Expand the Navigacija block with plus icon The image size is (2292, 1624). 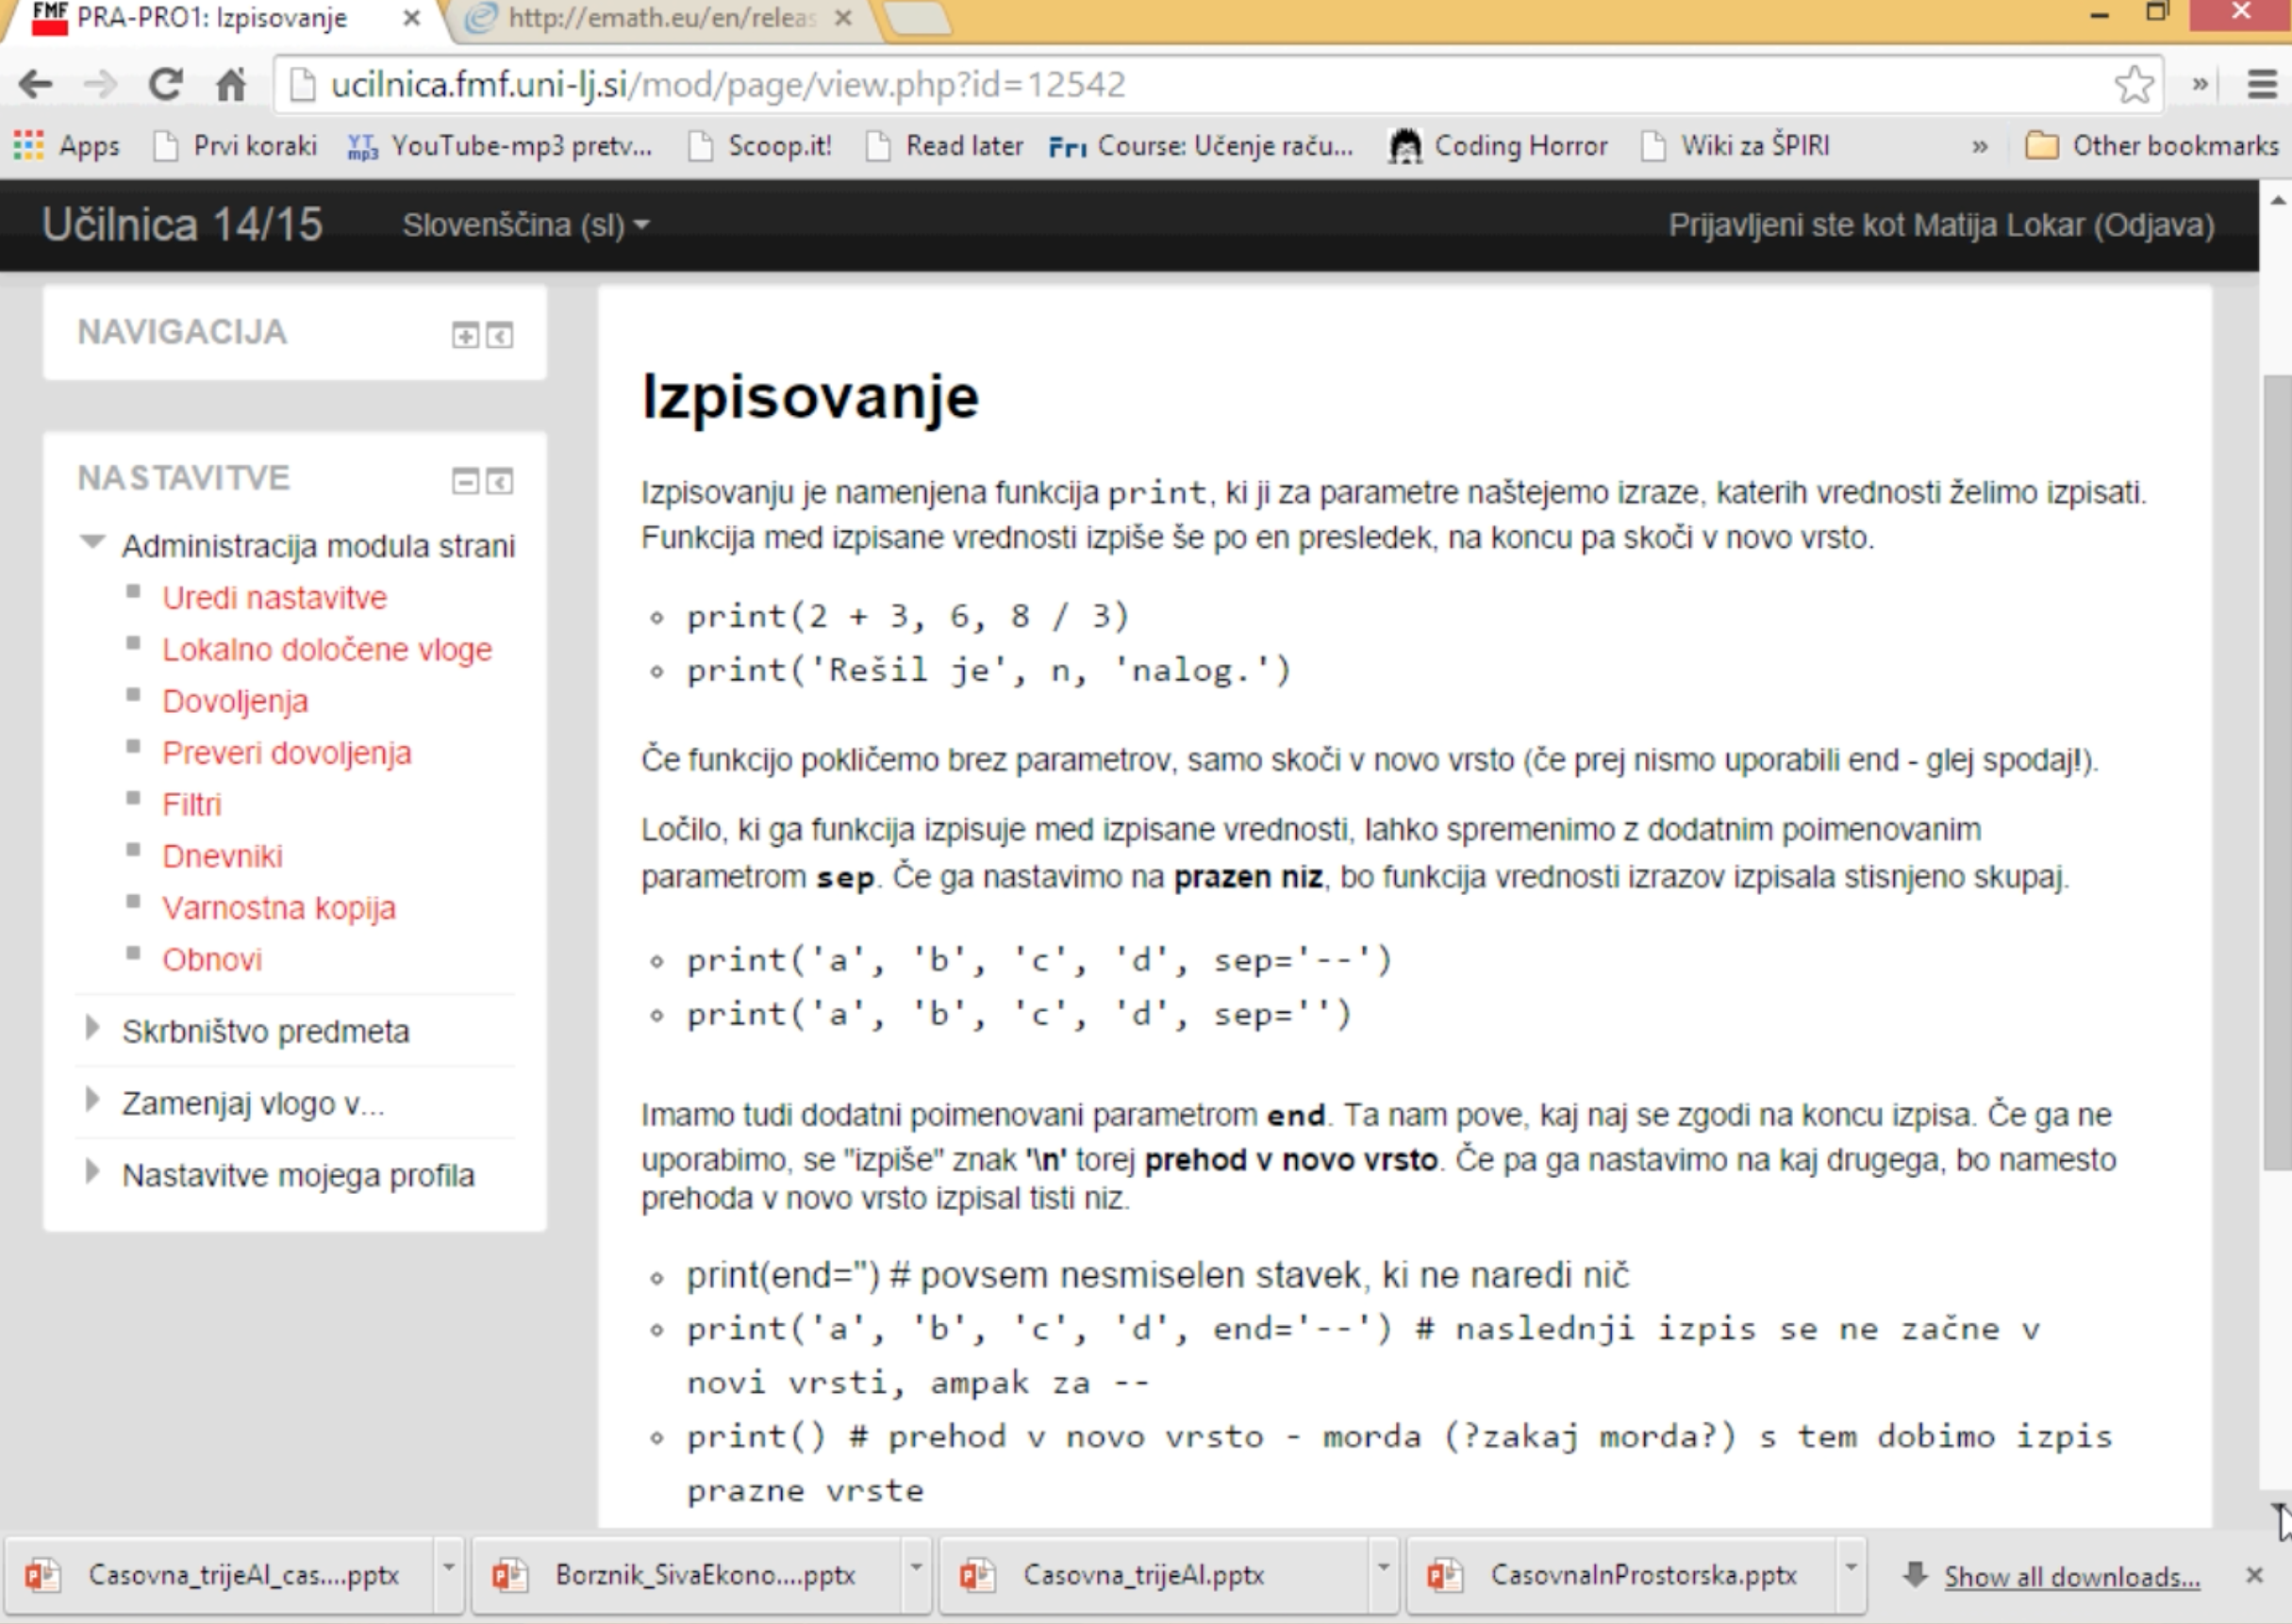point(465,335)
